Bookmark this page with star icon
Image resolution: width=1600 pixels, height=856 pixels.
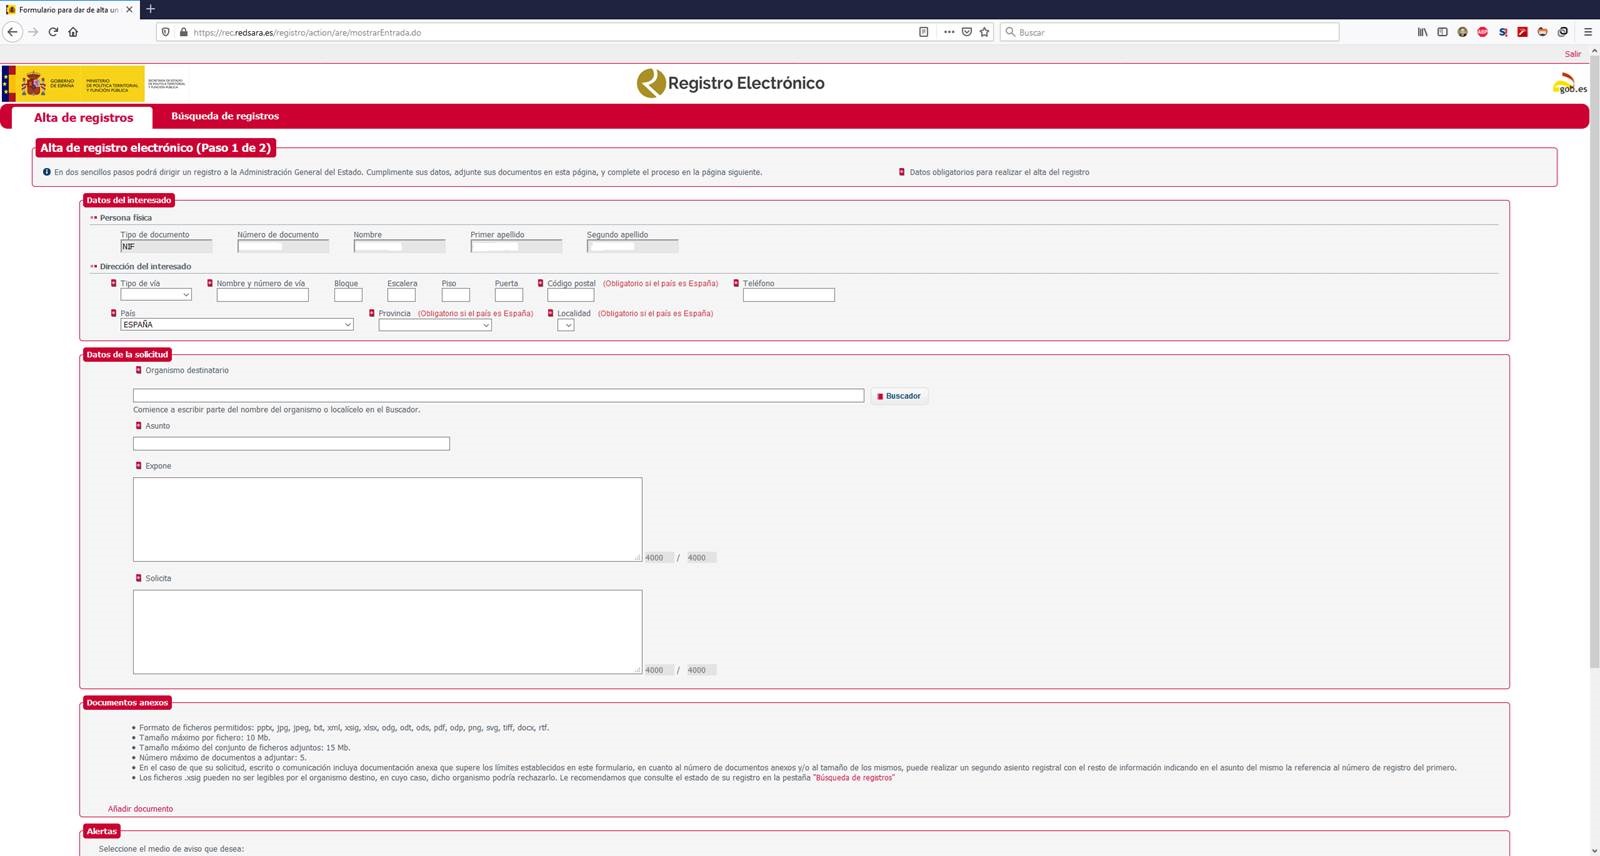pos(984,32)
